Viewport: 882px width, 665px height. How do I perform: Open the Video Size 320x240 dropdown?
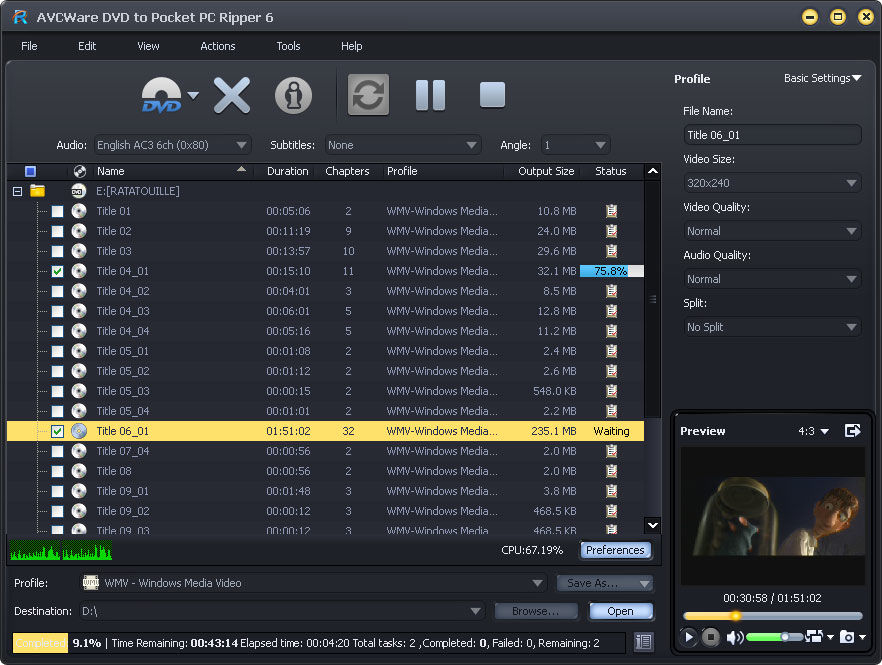coord(772,183)
